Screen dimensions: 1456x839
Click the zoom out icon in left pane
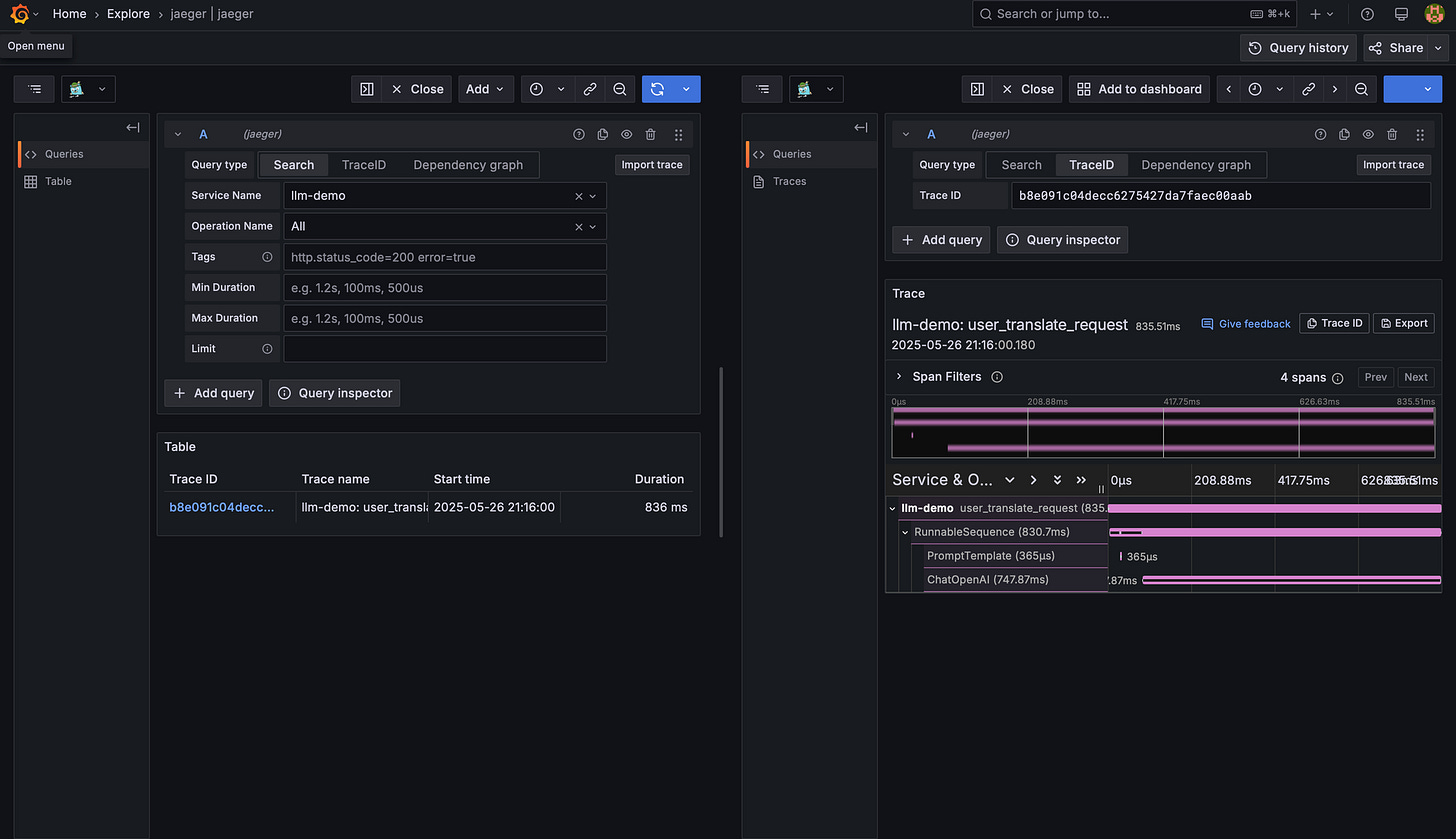pos(620,89)
